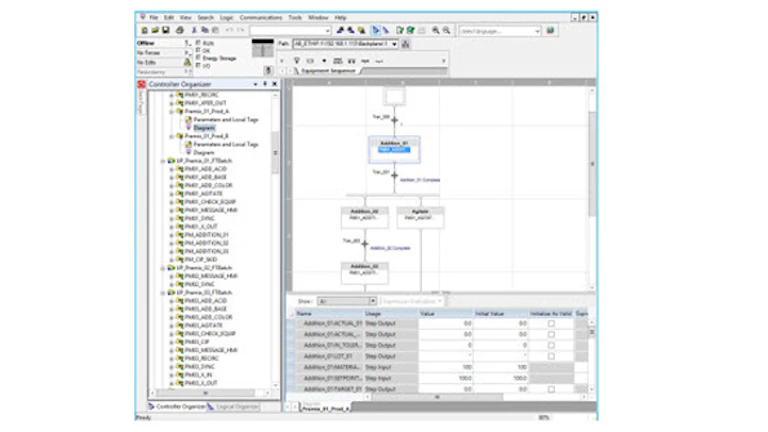Click the diagram vertical scrollbar thumb
The image size is (768, 432).
(592, 163)
